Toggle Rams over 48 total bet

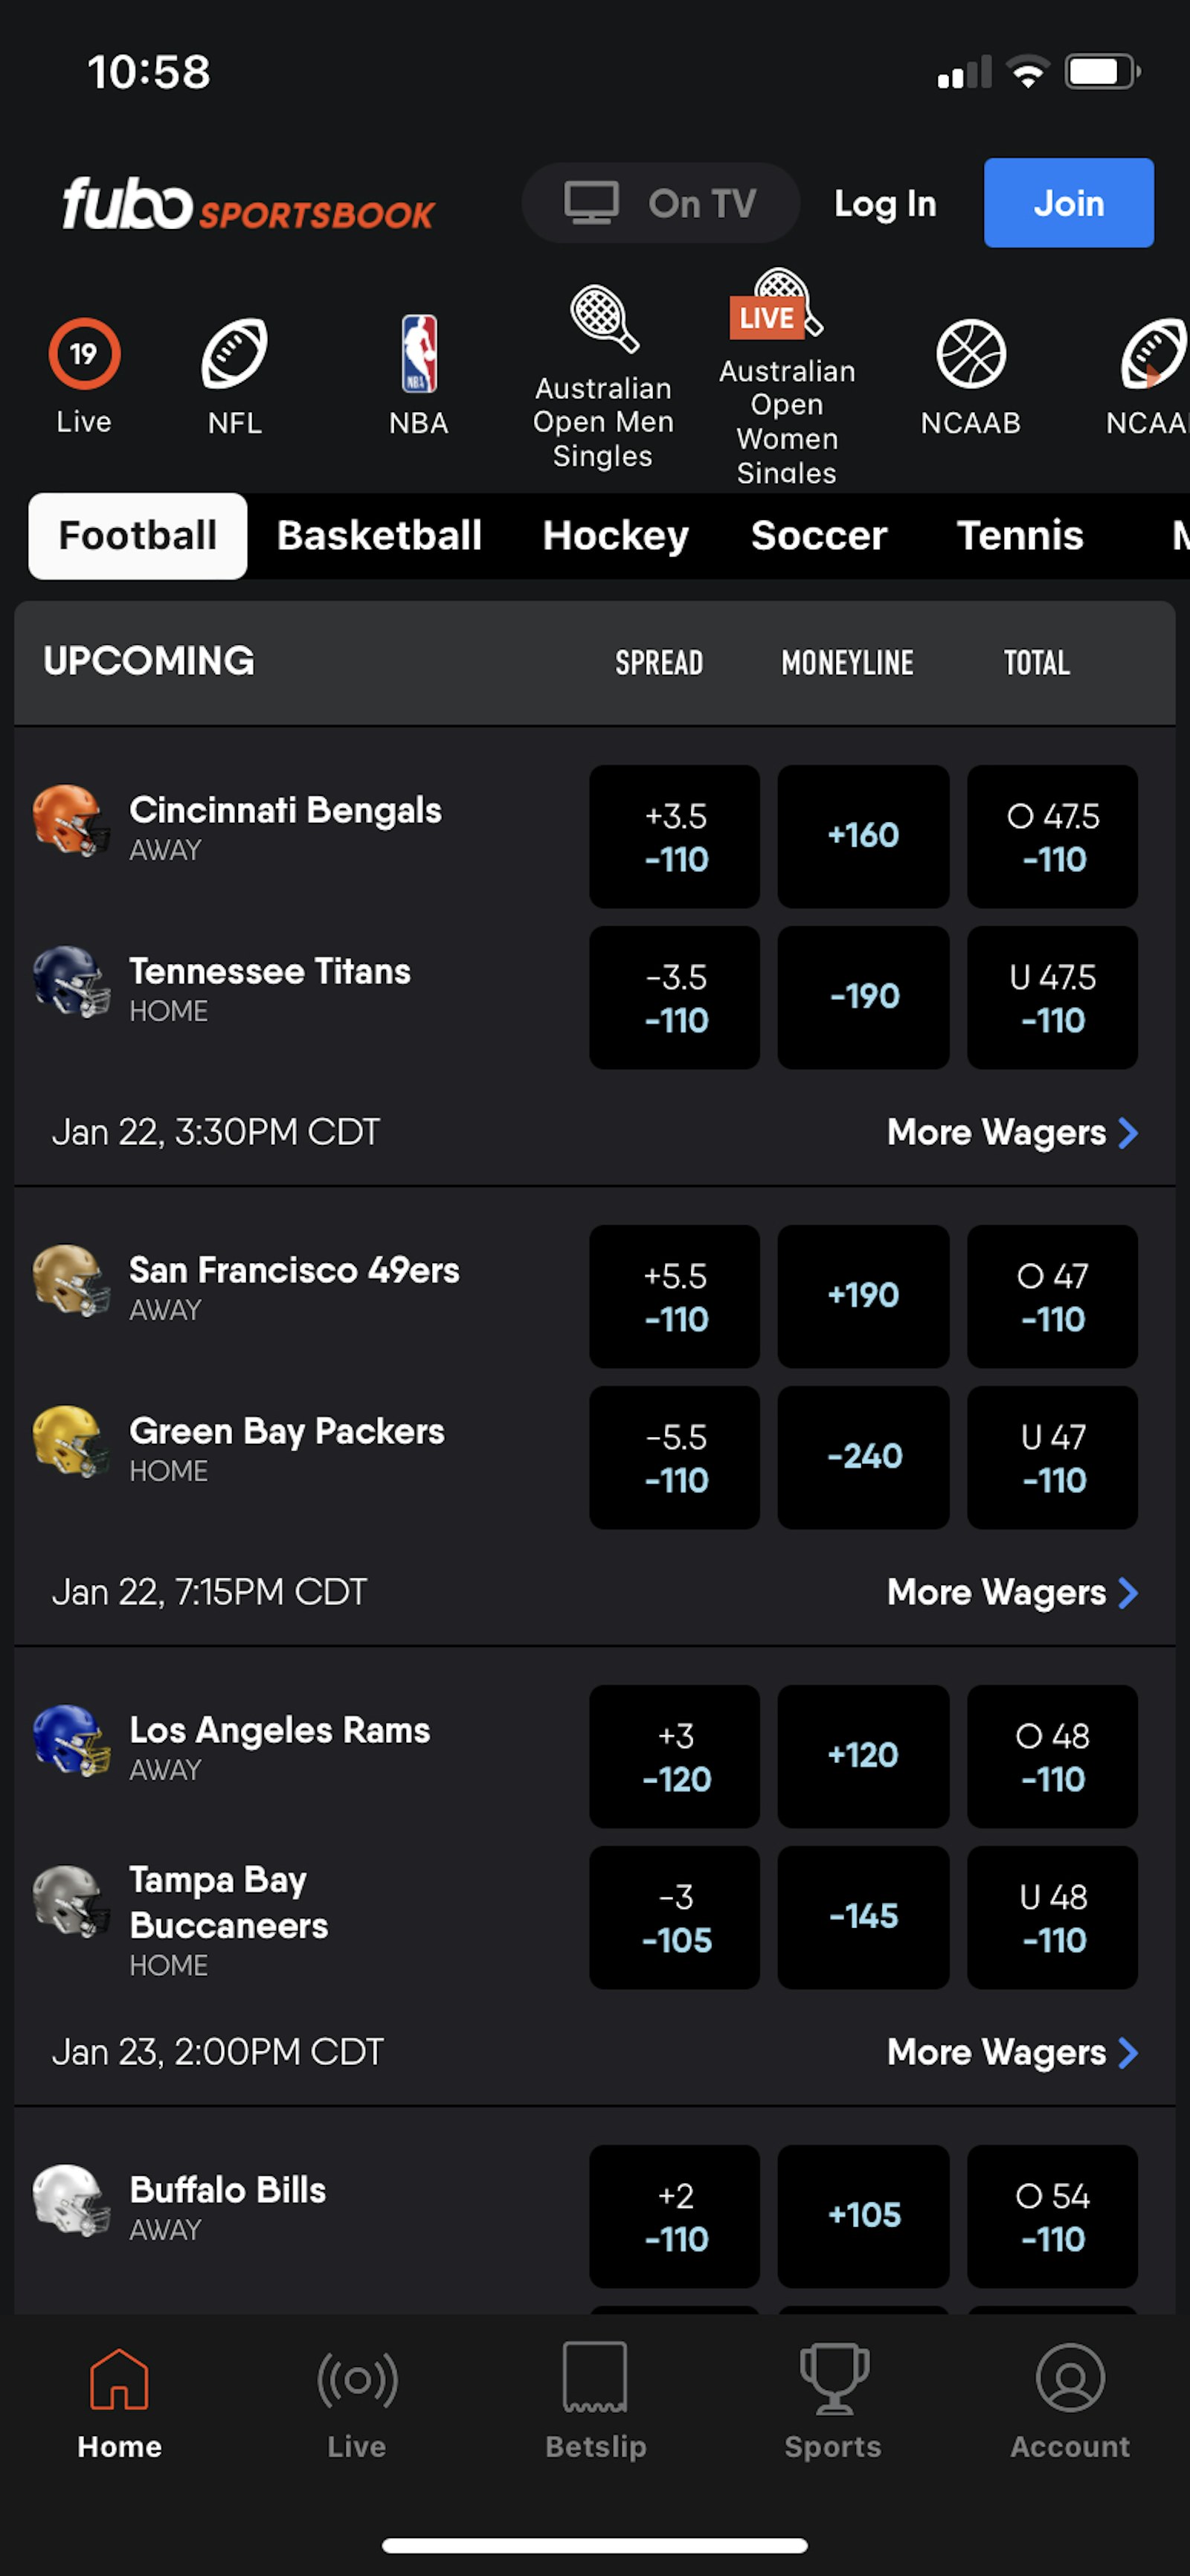[1052, 1756]
